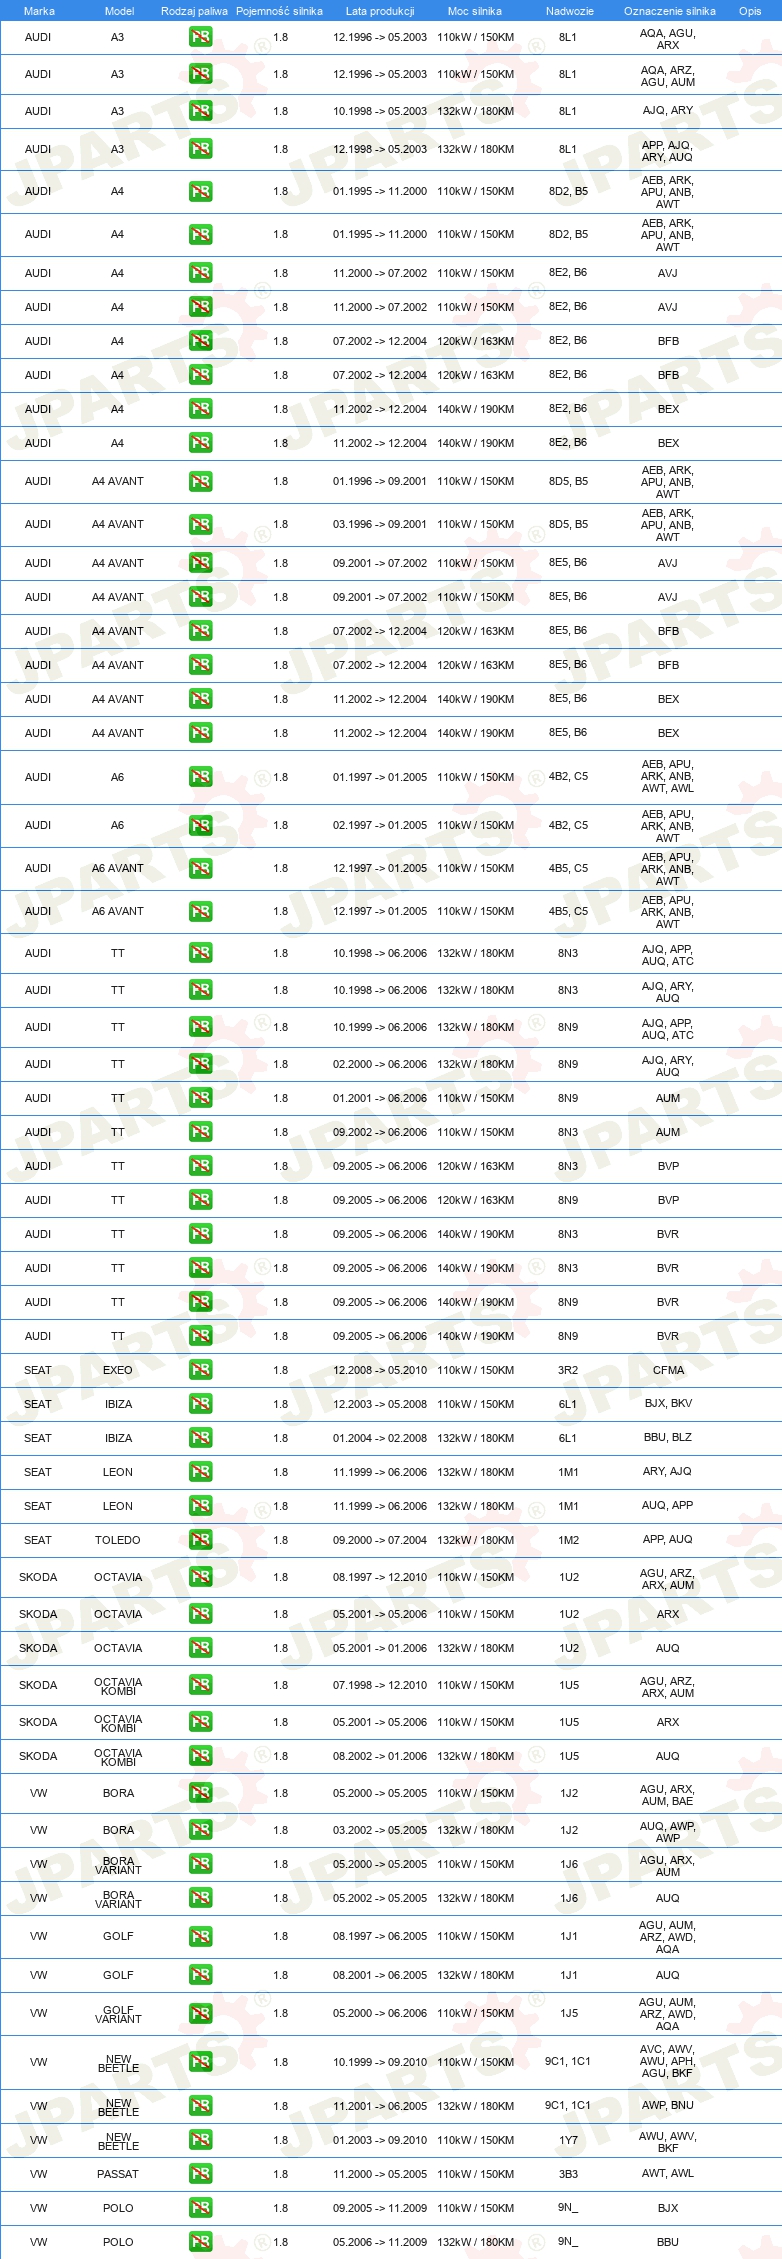Viewport: 782px width, 2259px height.
Task: Click fuel icon in SKODA OCTAVIA KOMBI 07.1998 row
Action: (200, 1685)
